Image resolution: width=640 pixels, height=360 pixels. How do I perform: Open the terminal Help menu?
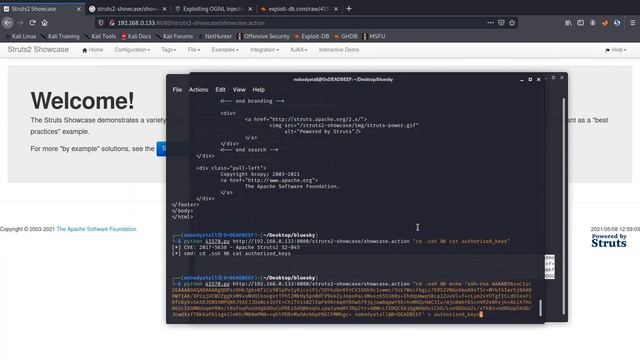pos(258,89)
